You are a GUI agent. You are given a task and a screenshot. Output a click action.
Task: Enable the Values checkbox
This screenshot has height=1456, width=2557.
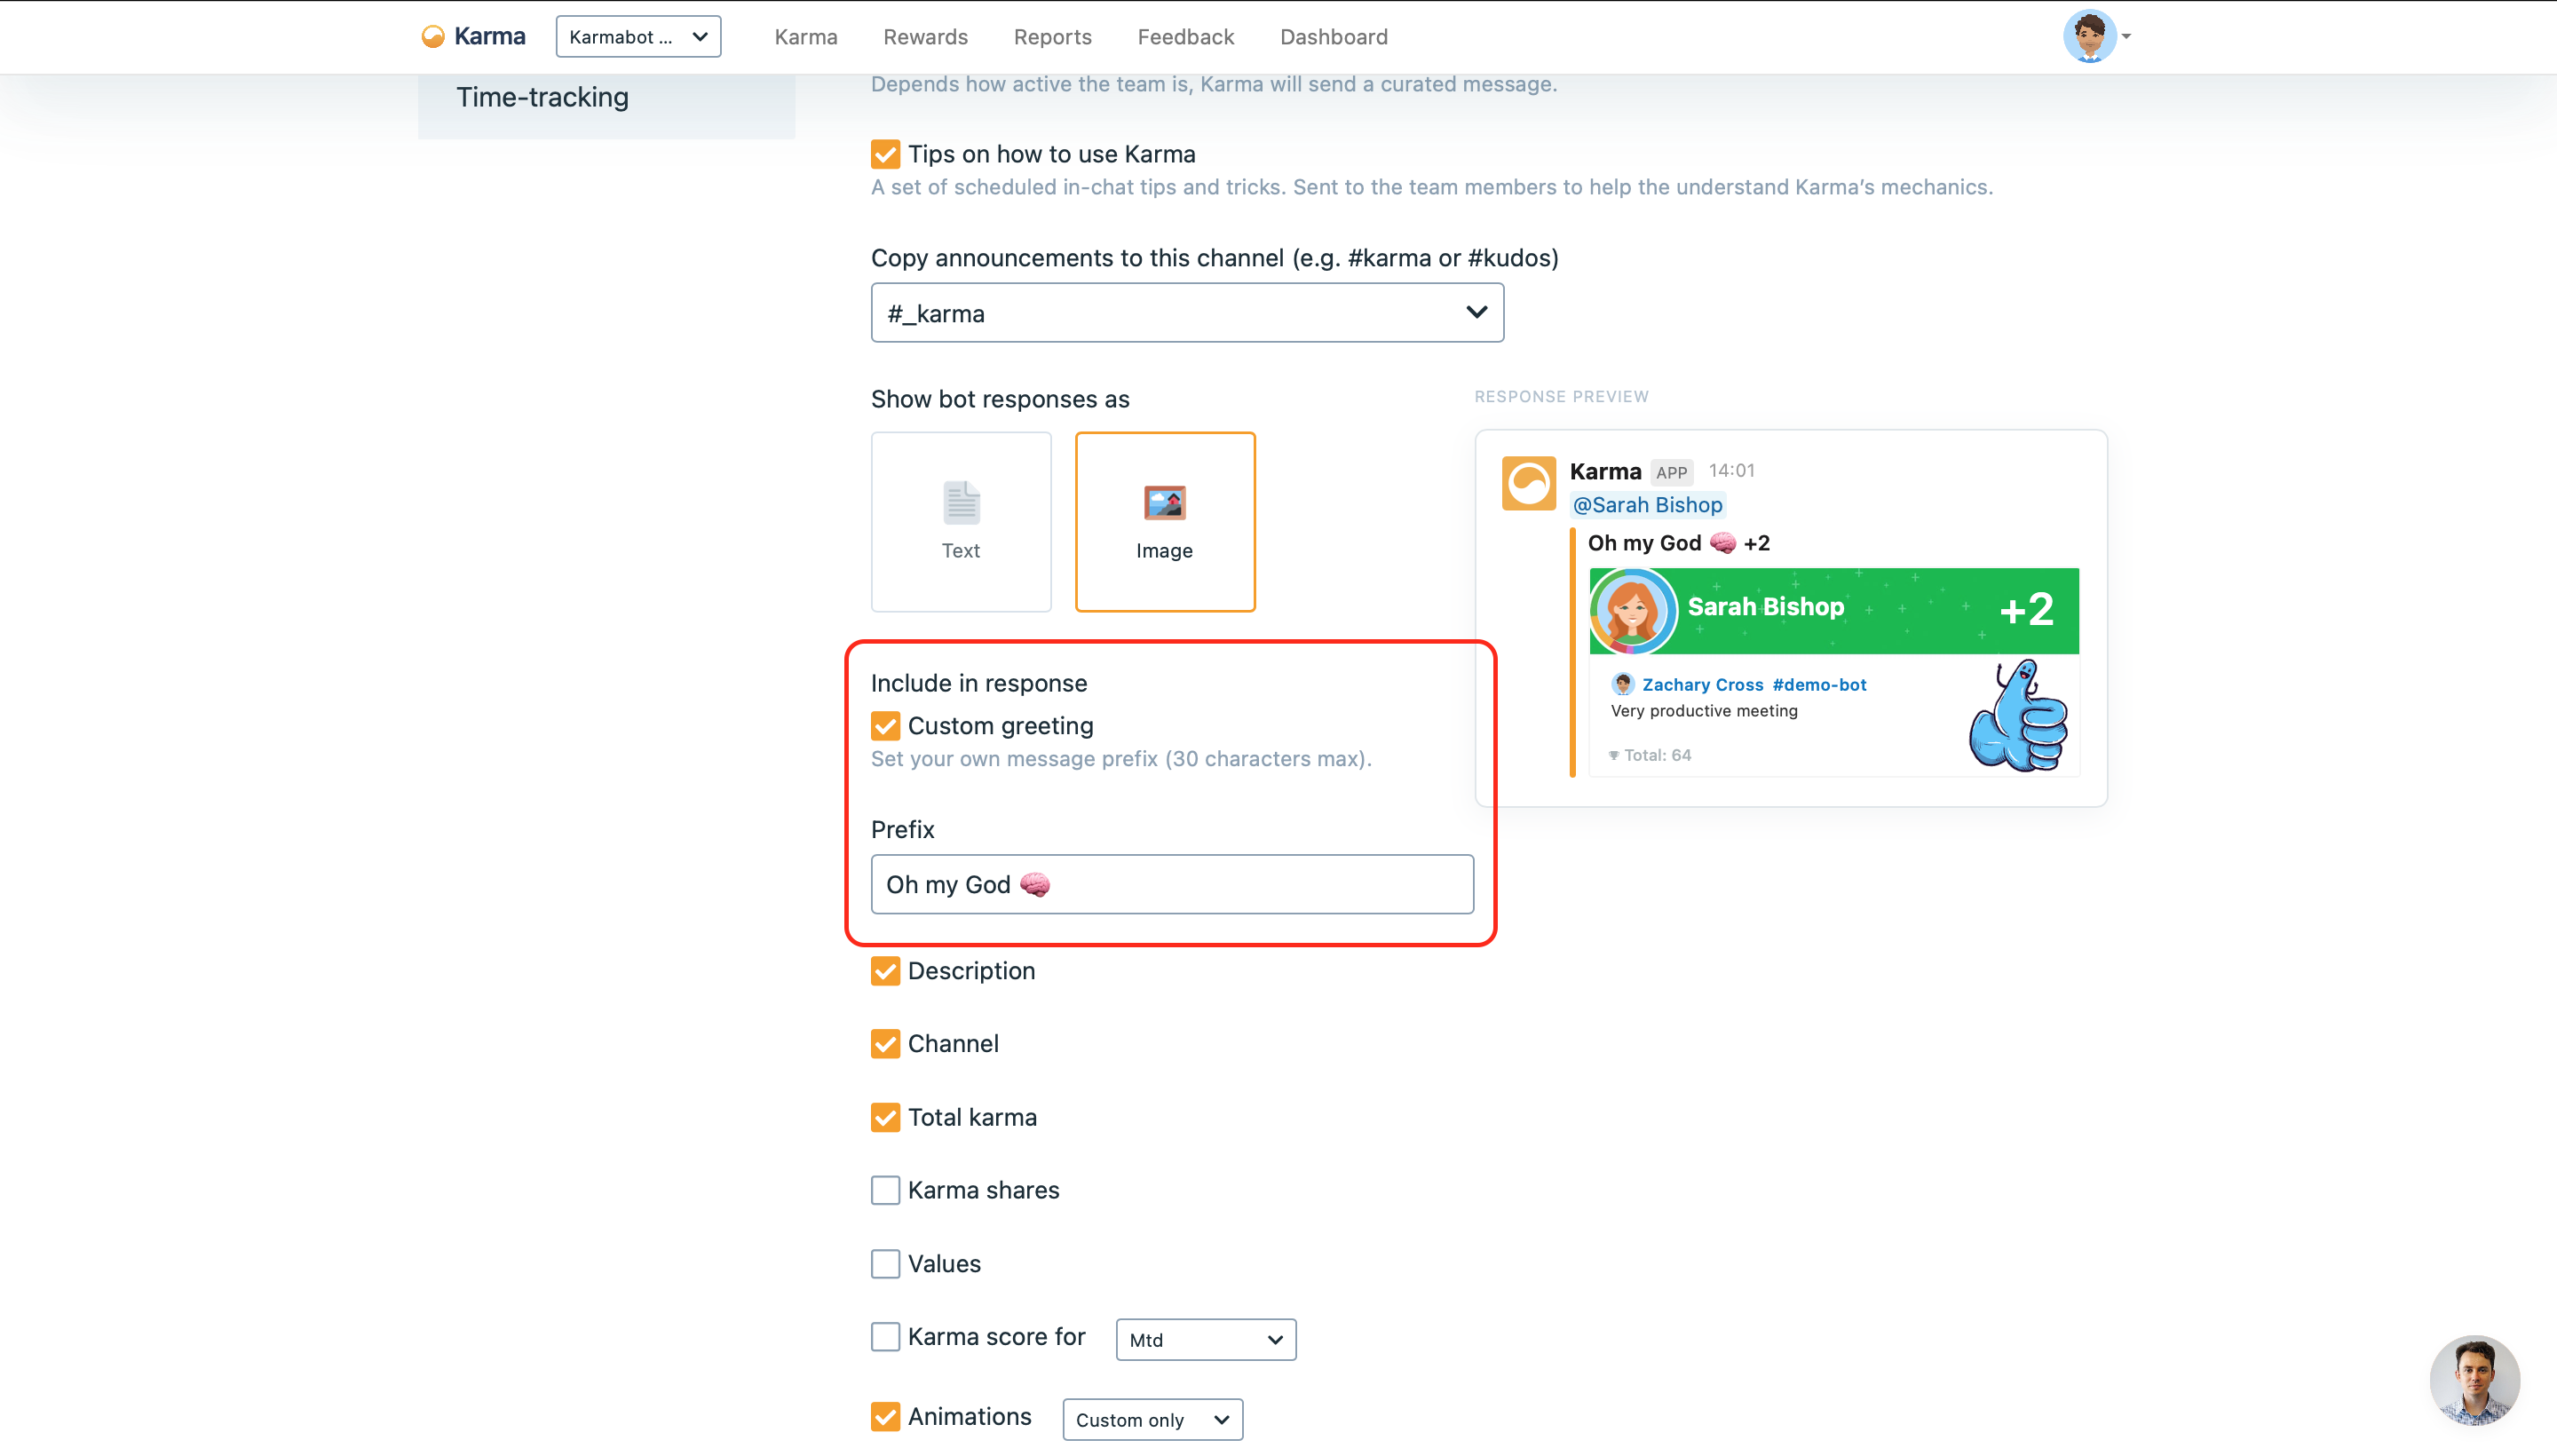[x=885, y=1264]
